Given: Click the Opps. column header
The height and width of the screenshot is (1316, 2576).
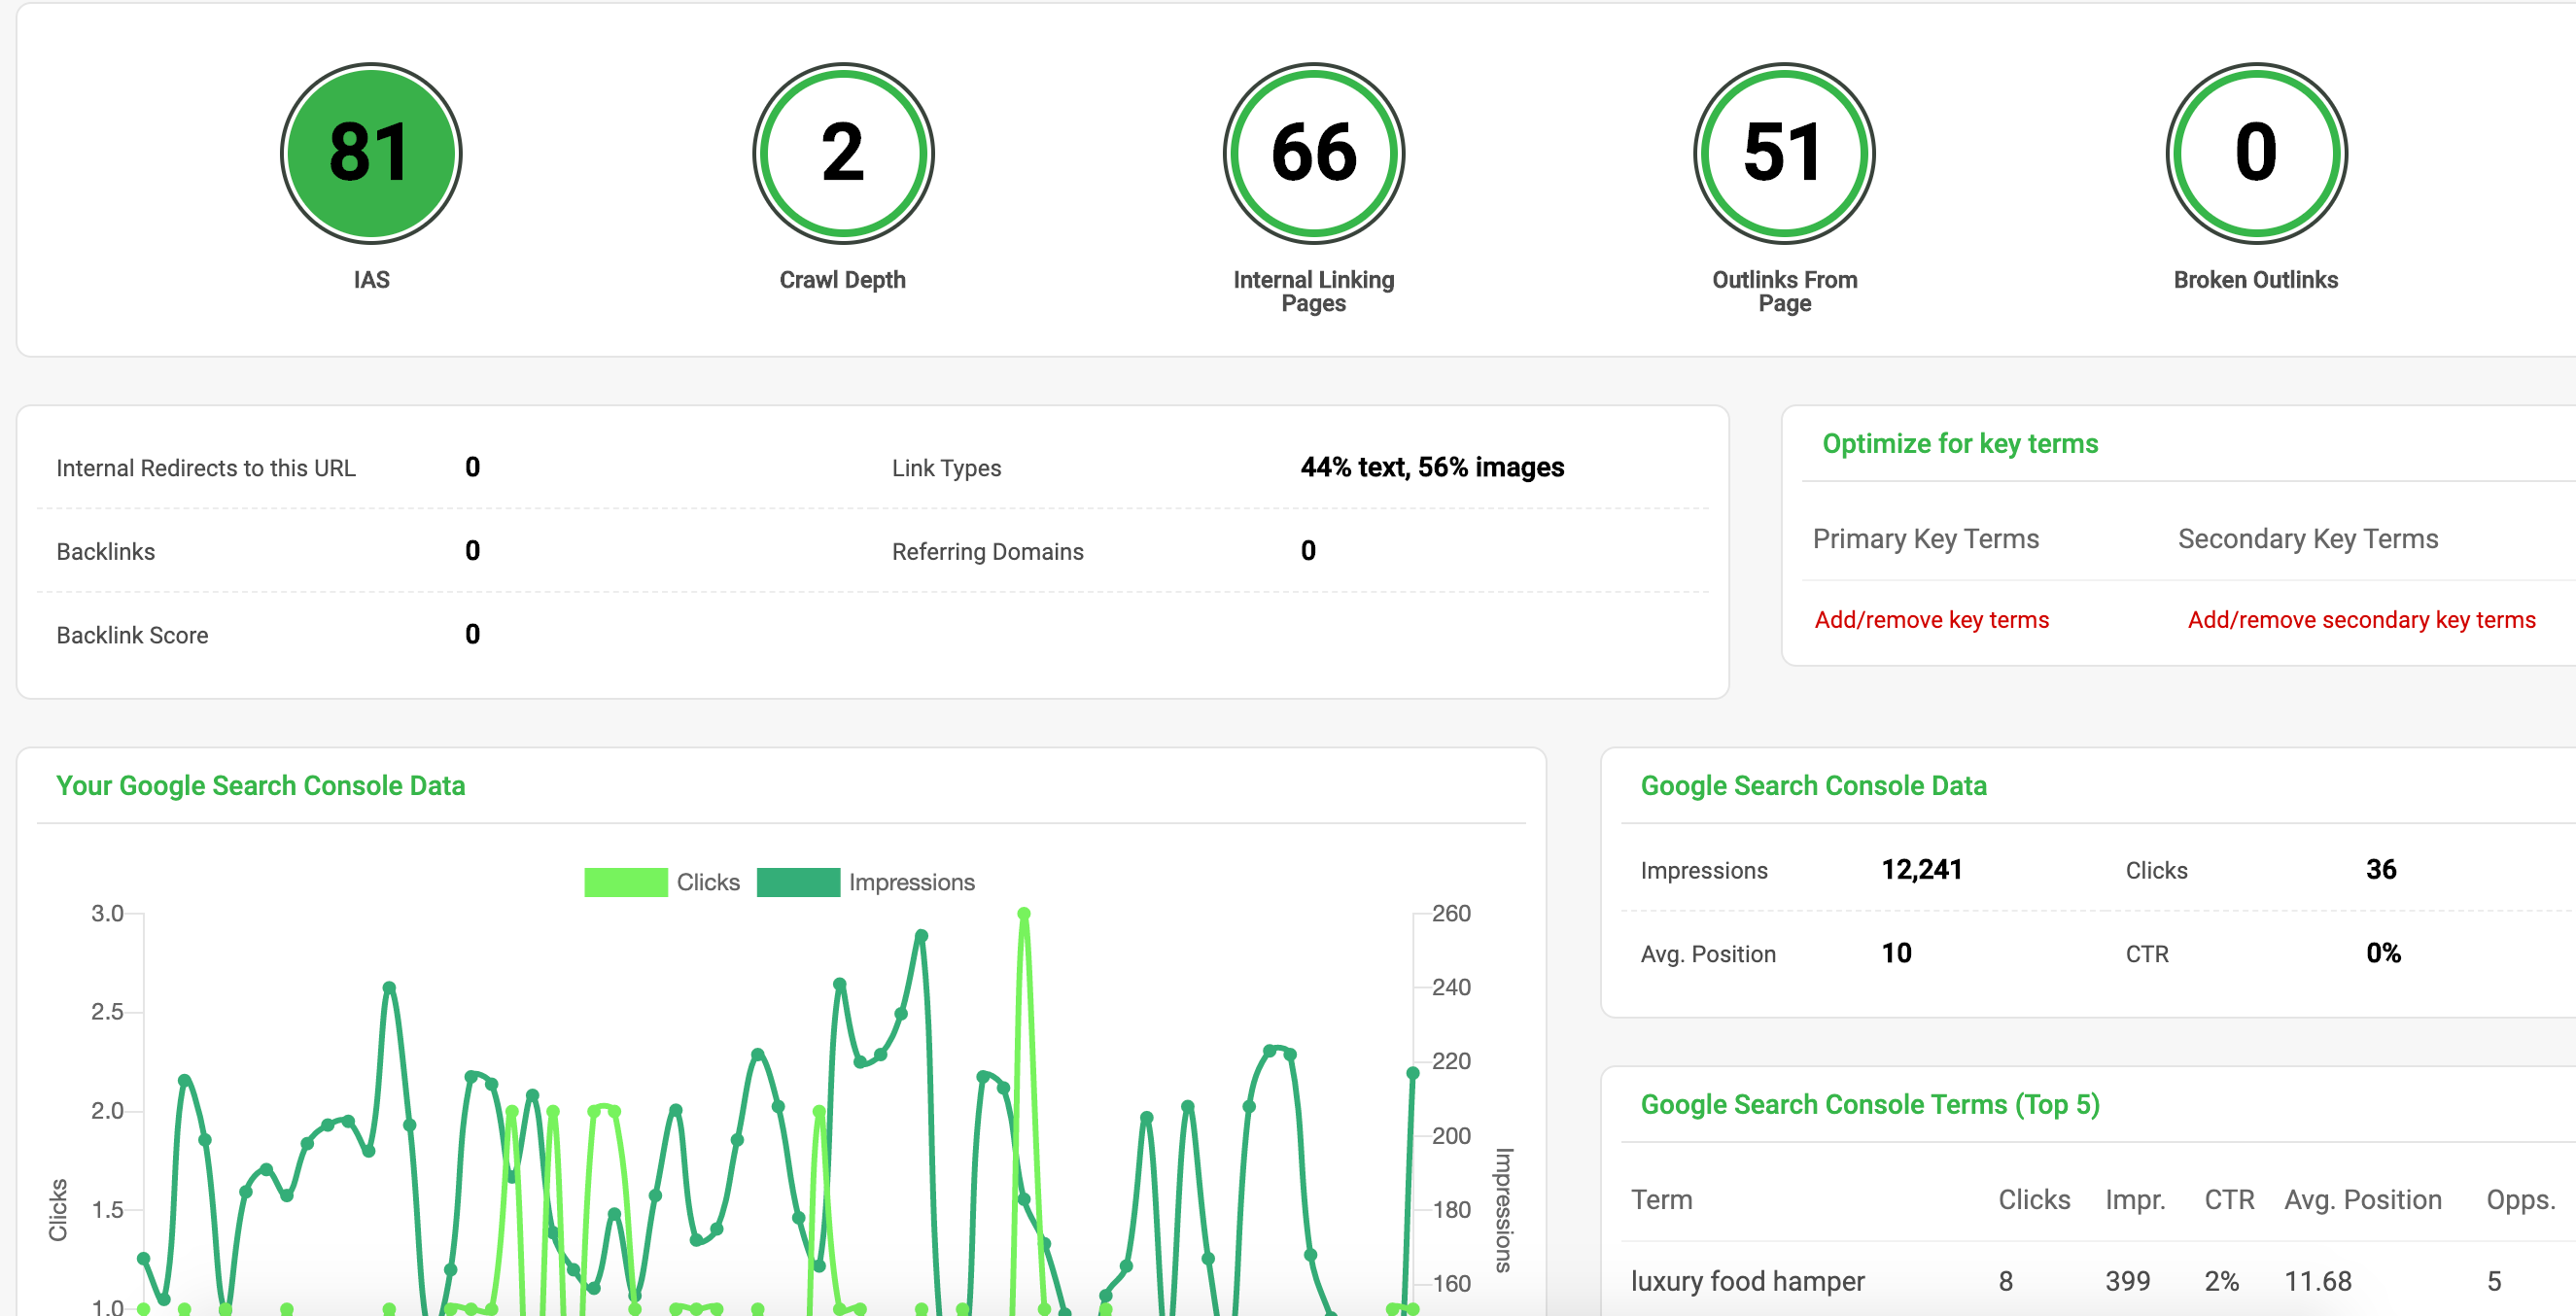Looking at the screenshot, I should (x=2520, y=1199).
